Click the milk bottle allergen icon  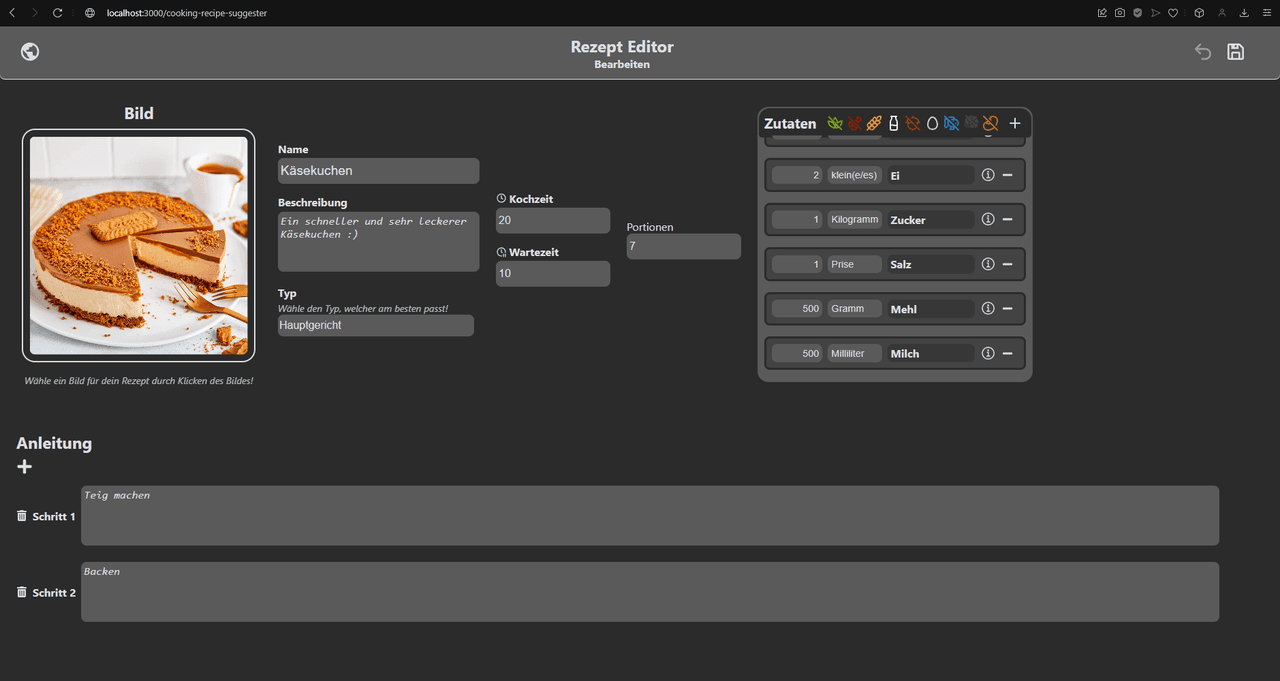(894, 123)
